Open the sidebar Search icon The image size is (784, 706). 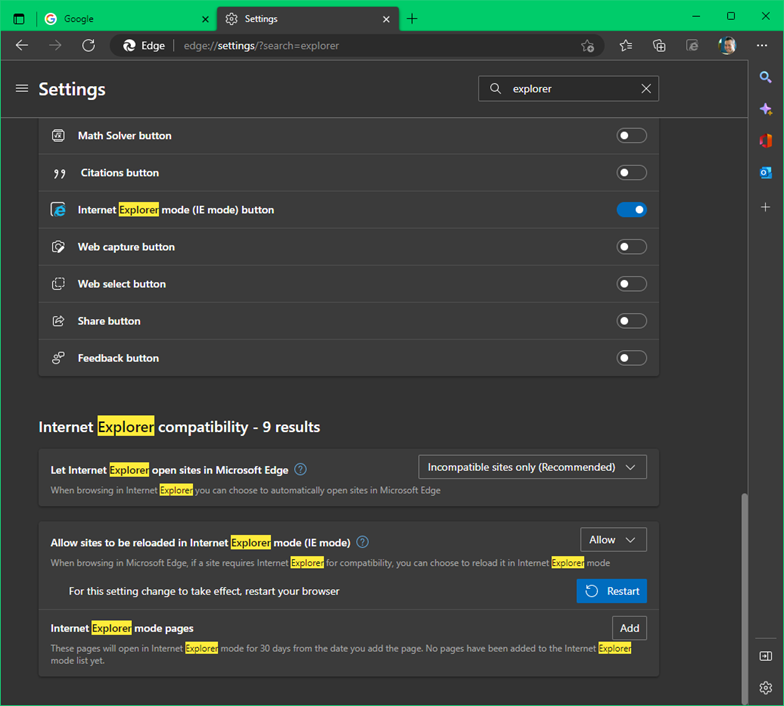pyautogui.click(x=766, y=77)
